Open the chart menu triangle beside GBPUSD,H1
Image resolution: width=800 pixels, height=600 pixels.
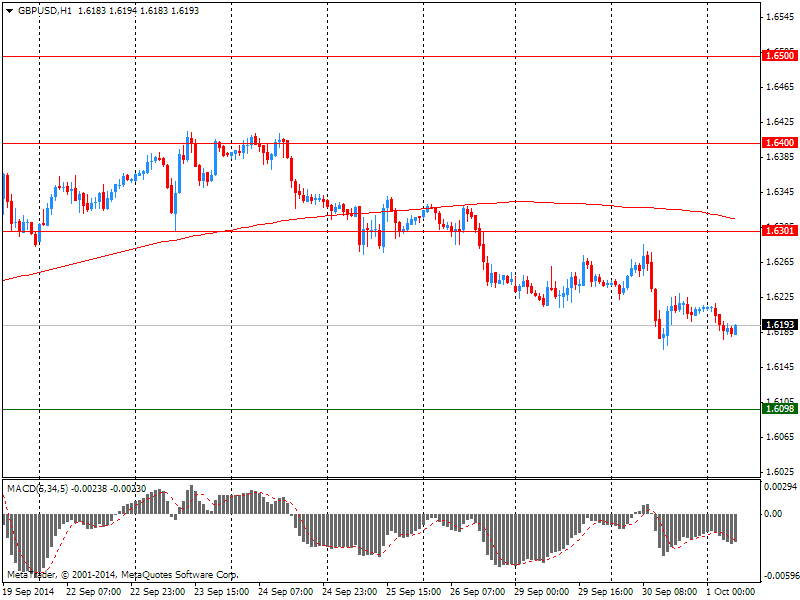pos(10,11)
